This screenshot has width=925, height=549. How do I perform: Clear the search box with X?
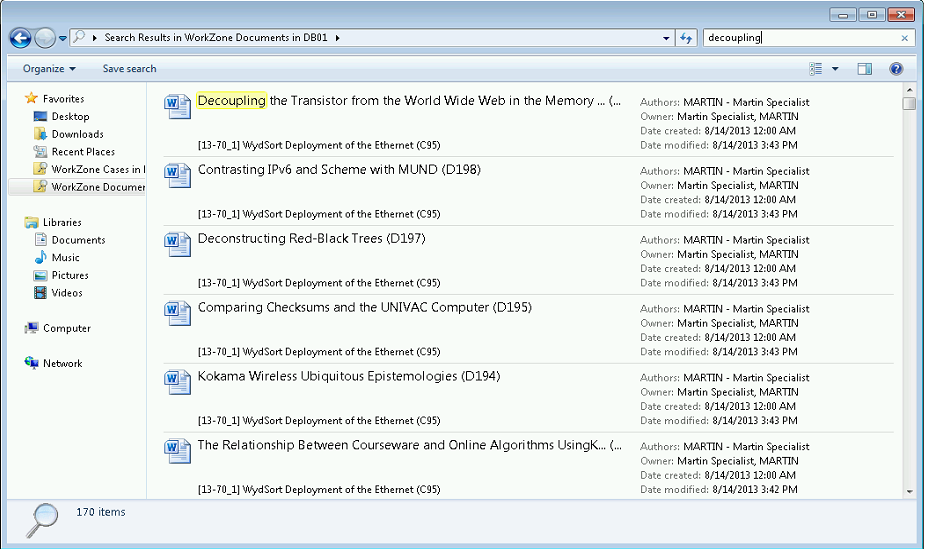point(905,38)
